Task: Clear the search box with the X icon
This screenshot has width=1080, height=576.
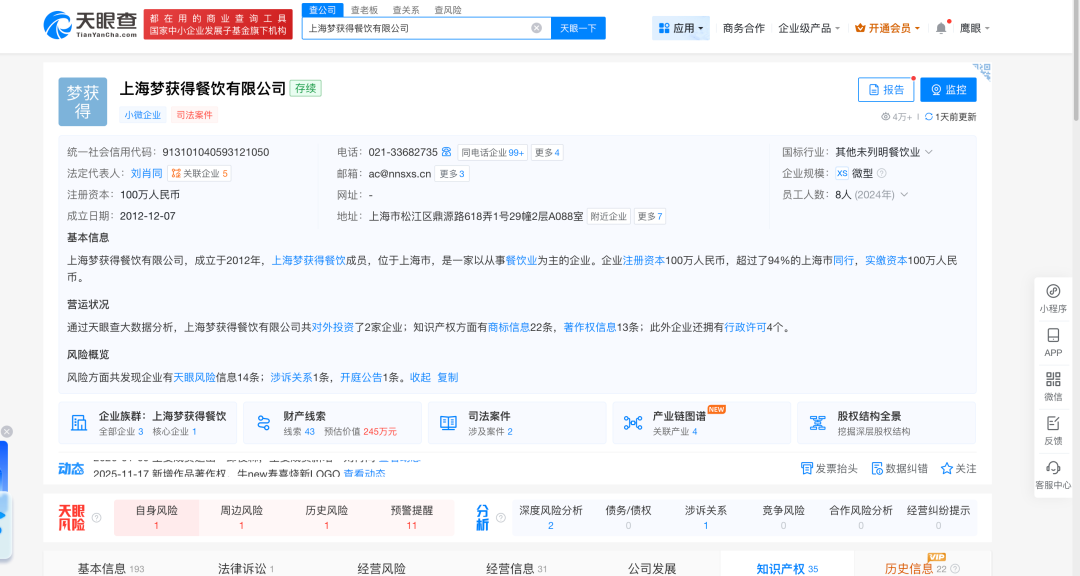Action: [537, 28]
